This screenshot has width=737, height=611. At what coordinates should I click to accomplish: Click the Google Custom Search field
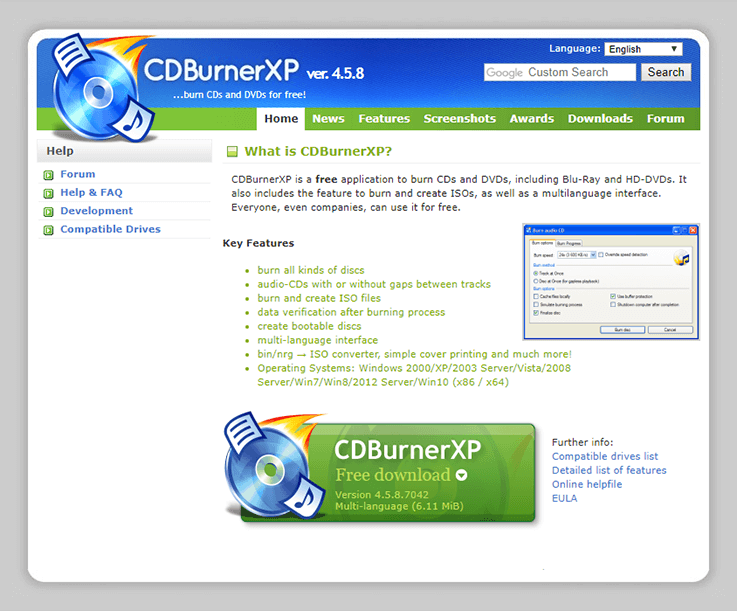point(559,72)
